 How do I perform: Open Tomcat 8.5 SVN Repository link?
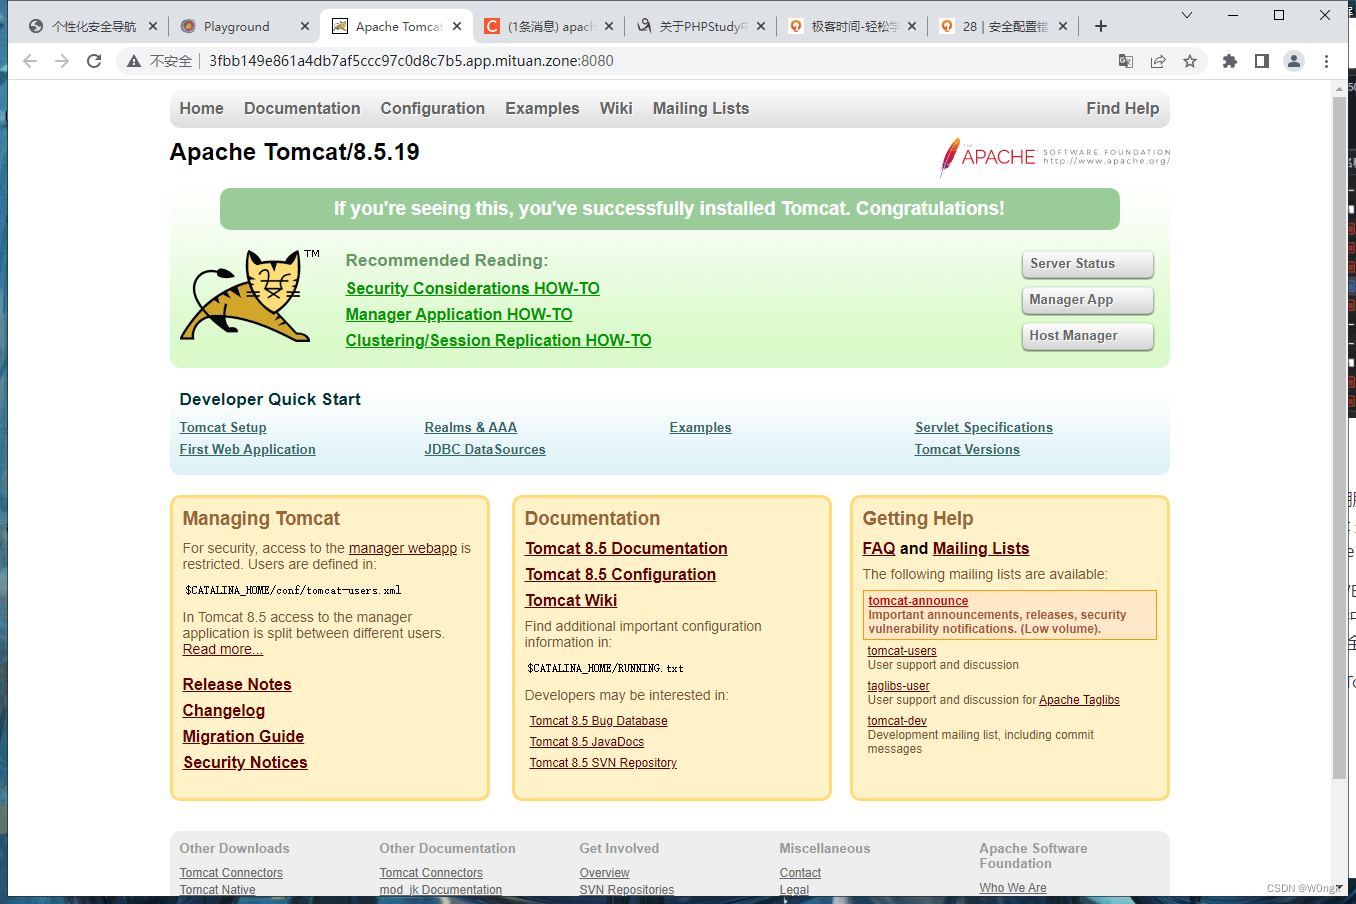click(x=603, y=763)
